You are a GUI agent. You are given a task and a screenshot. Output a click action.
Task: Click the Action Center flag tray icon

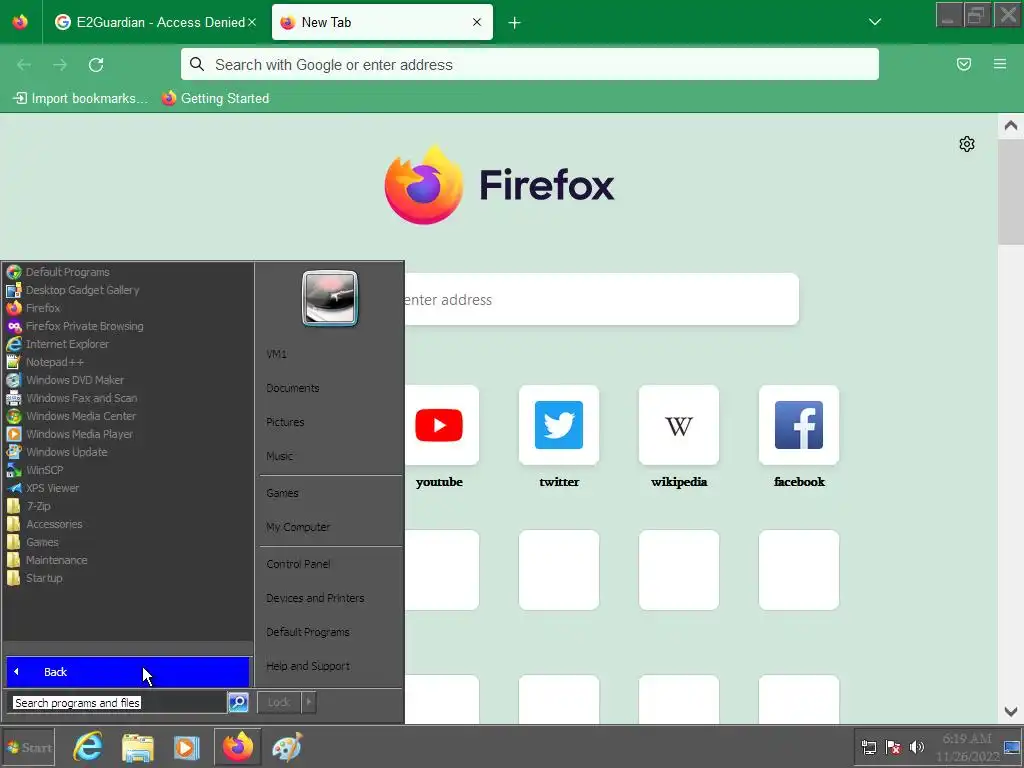[893, 747]
